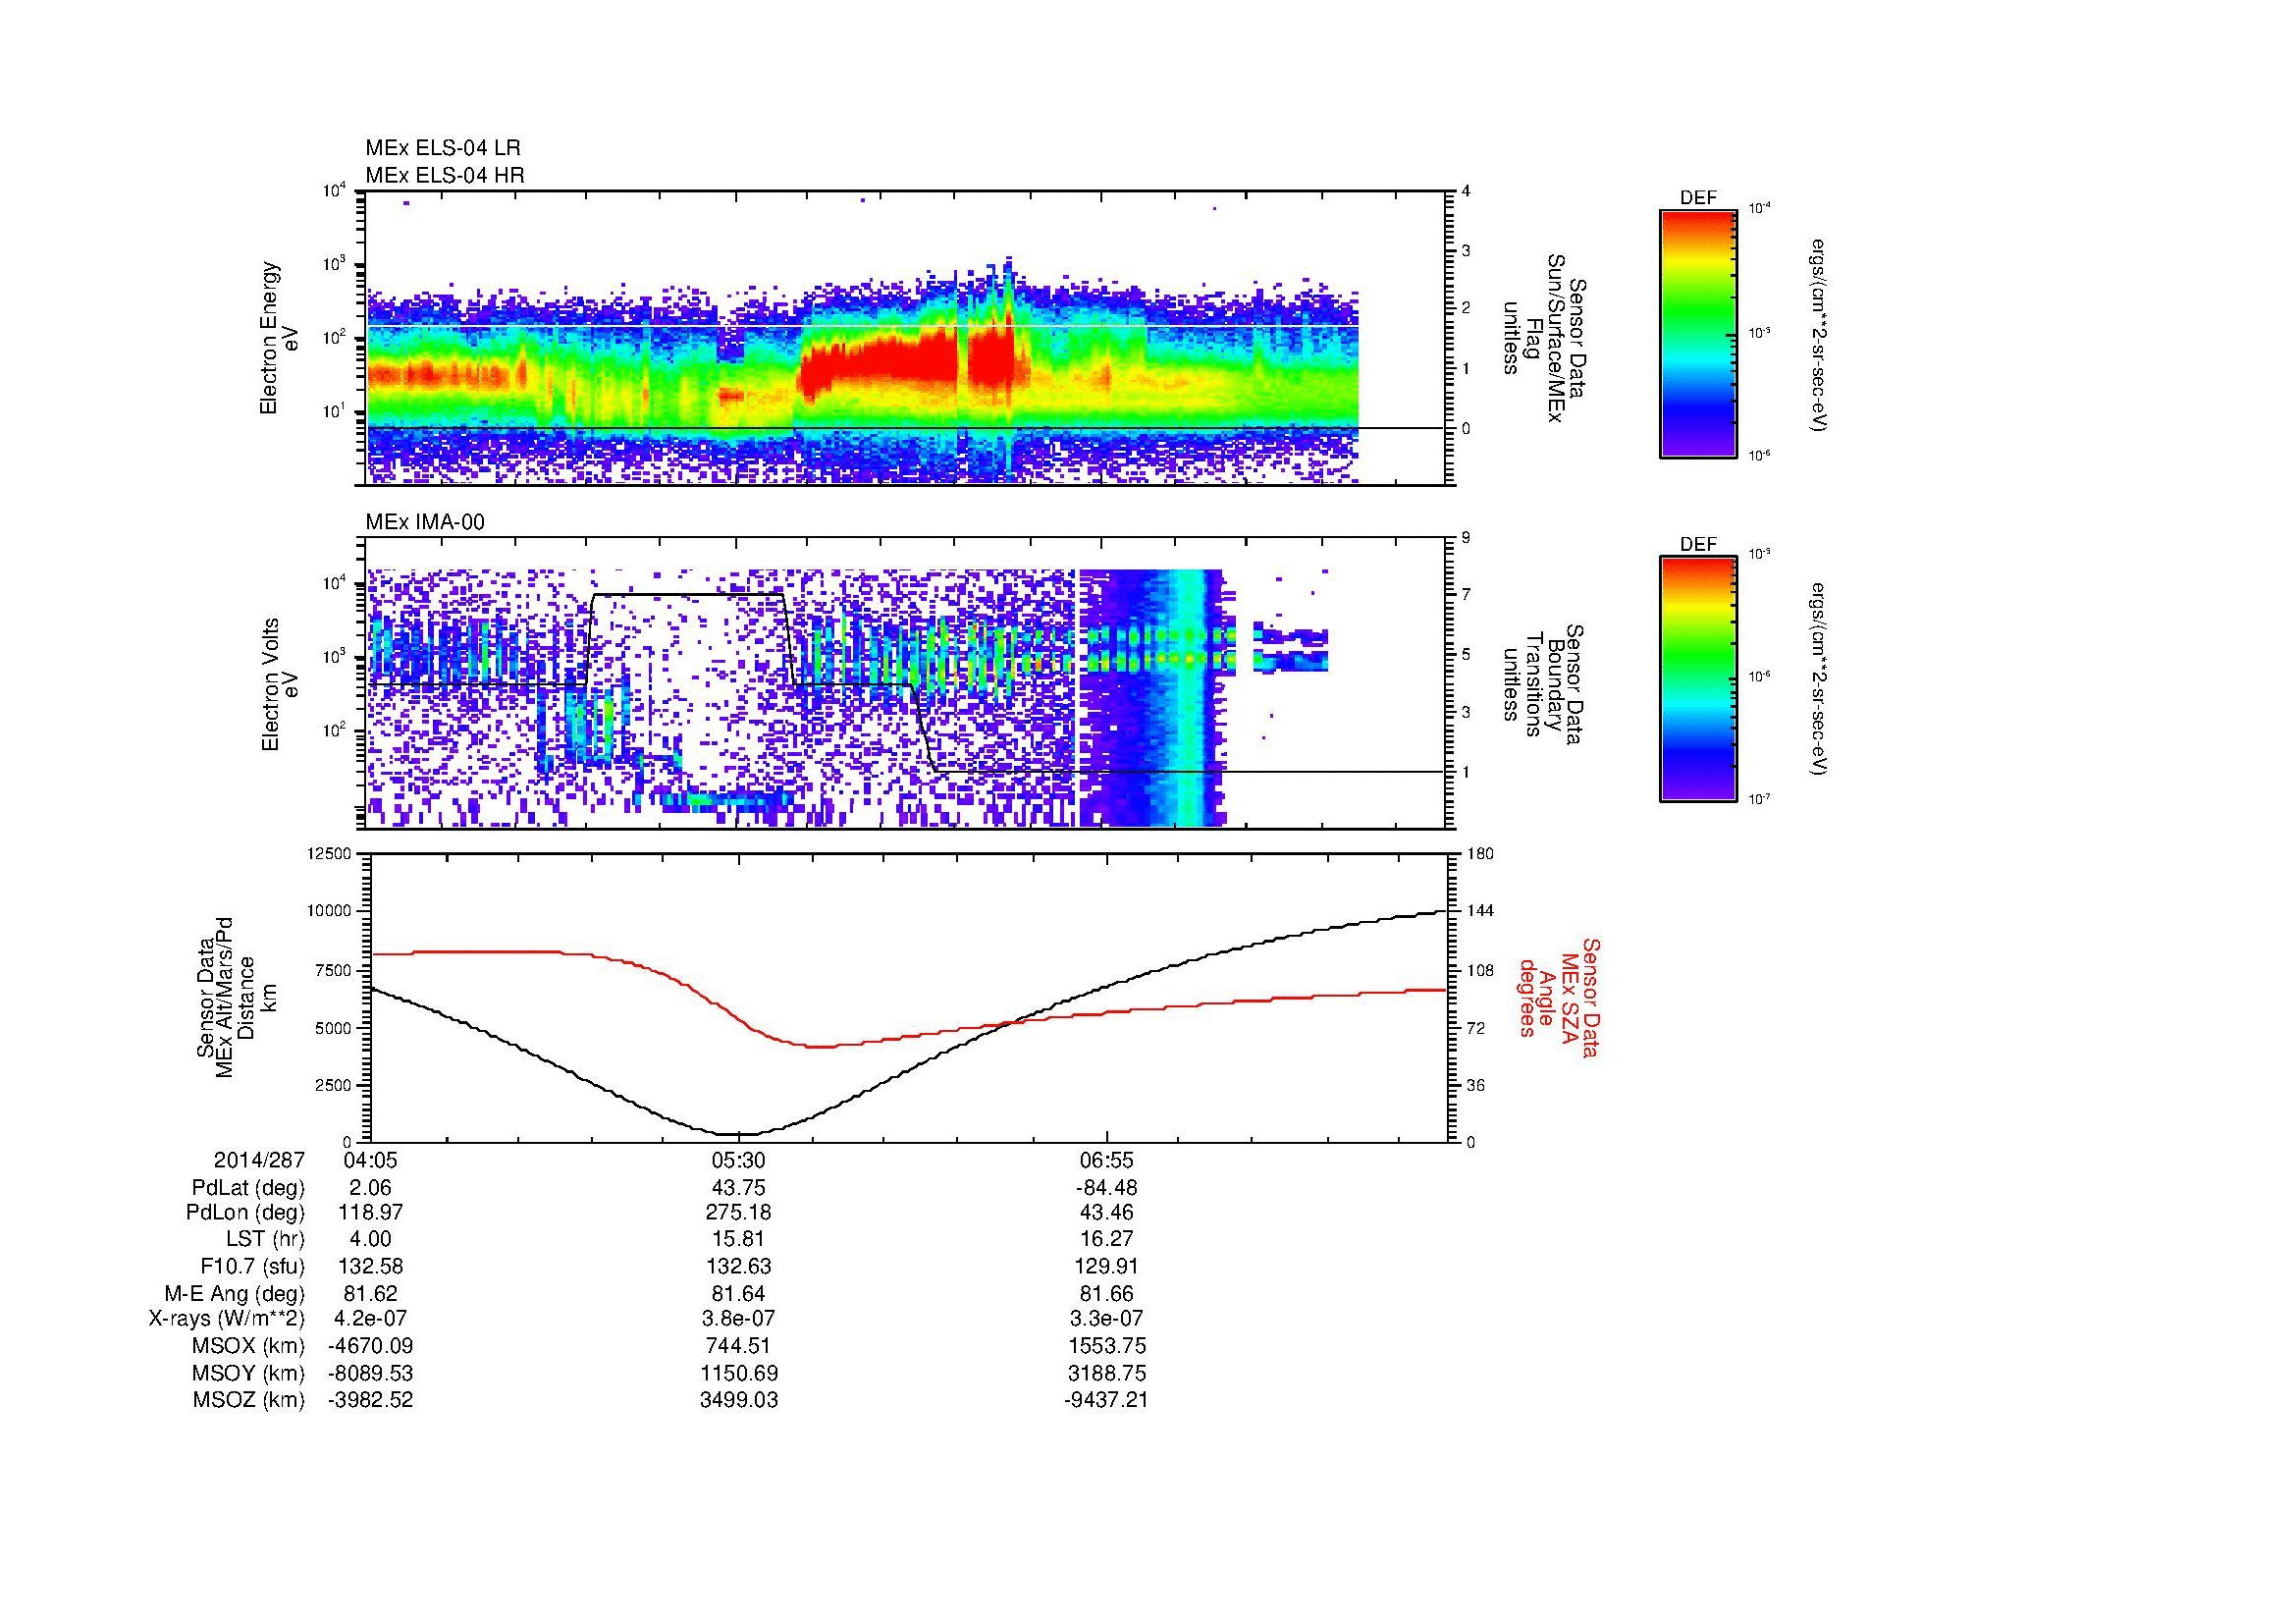The width and height of the screenshot is (2296, 1623).
Task: Click the altitude tick label '12500'
Action: tap(331, 853)
